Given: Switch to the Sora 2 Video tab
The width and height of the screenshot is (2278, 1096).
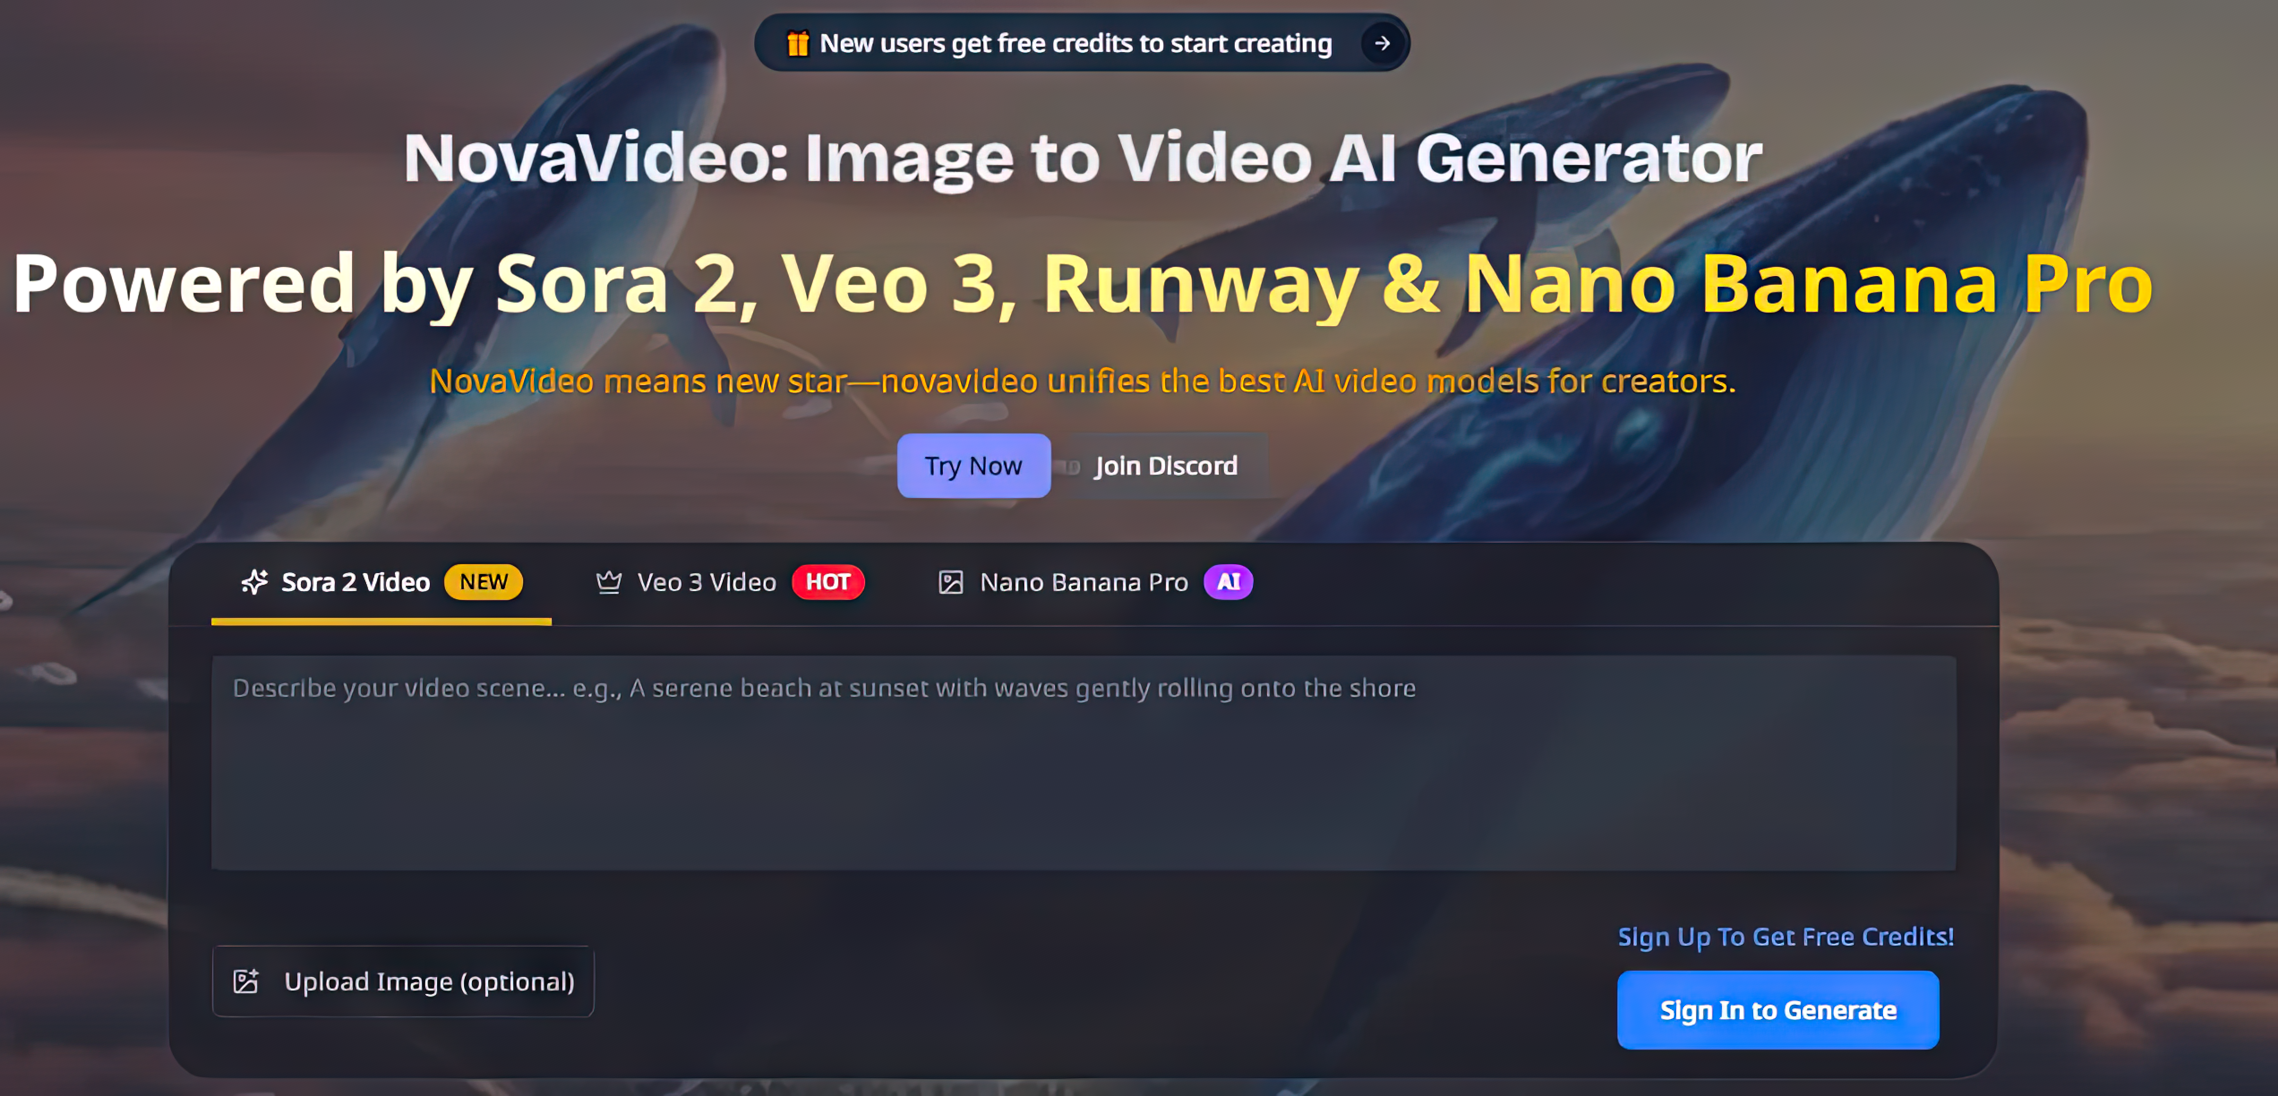Looking at the screenshot, I should pyautogui.click(x=355, y=582).
